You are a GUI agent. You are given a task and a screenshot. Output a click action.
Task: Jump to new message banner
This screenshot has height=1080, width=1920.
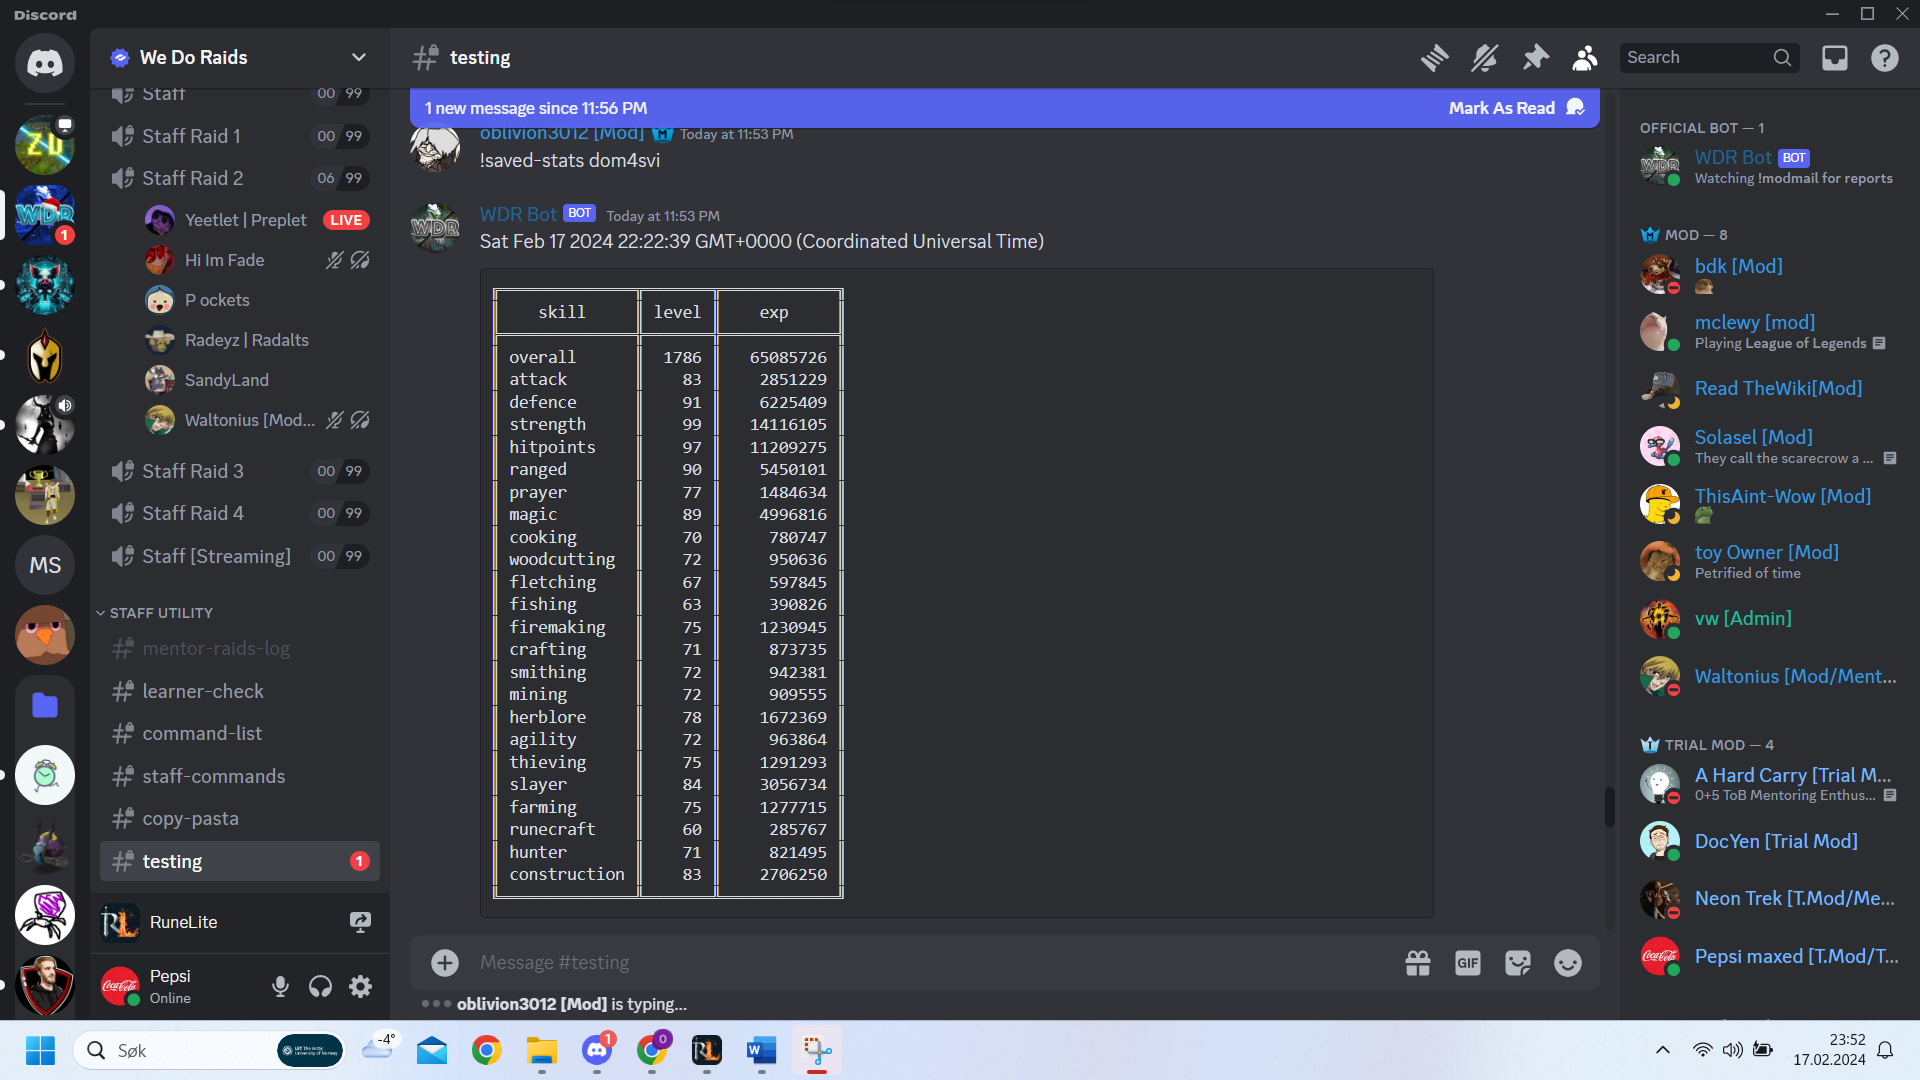(535, 108)
